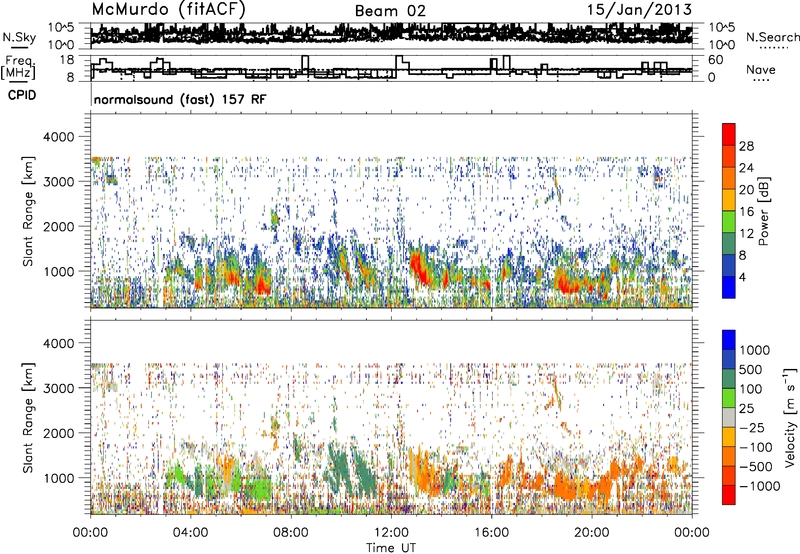Viewport: 800px width, 554px height.
Task: Click the CPID row label
Action: point(22,95)
